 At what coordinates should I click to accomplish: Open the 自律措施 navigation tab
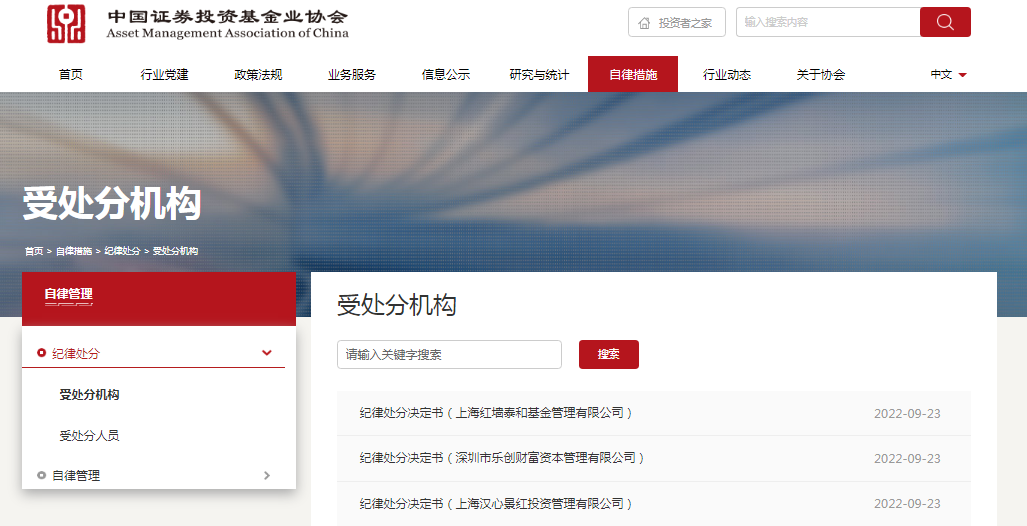(x=633, y=74)
